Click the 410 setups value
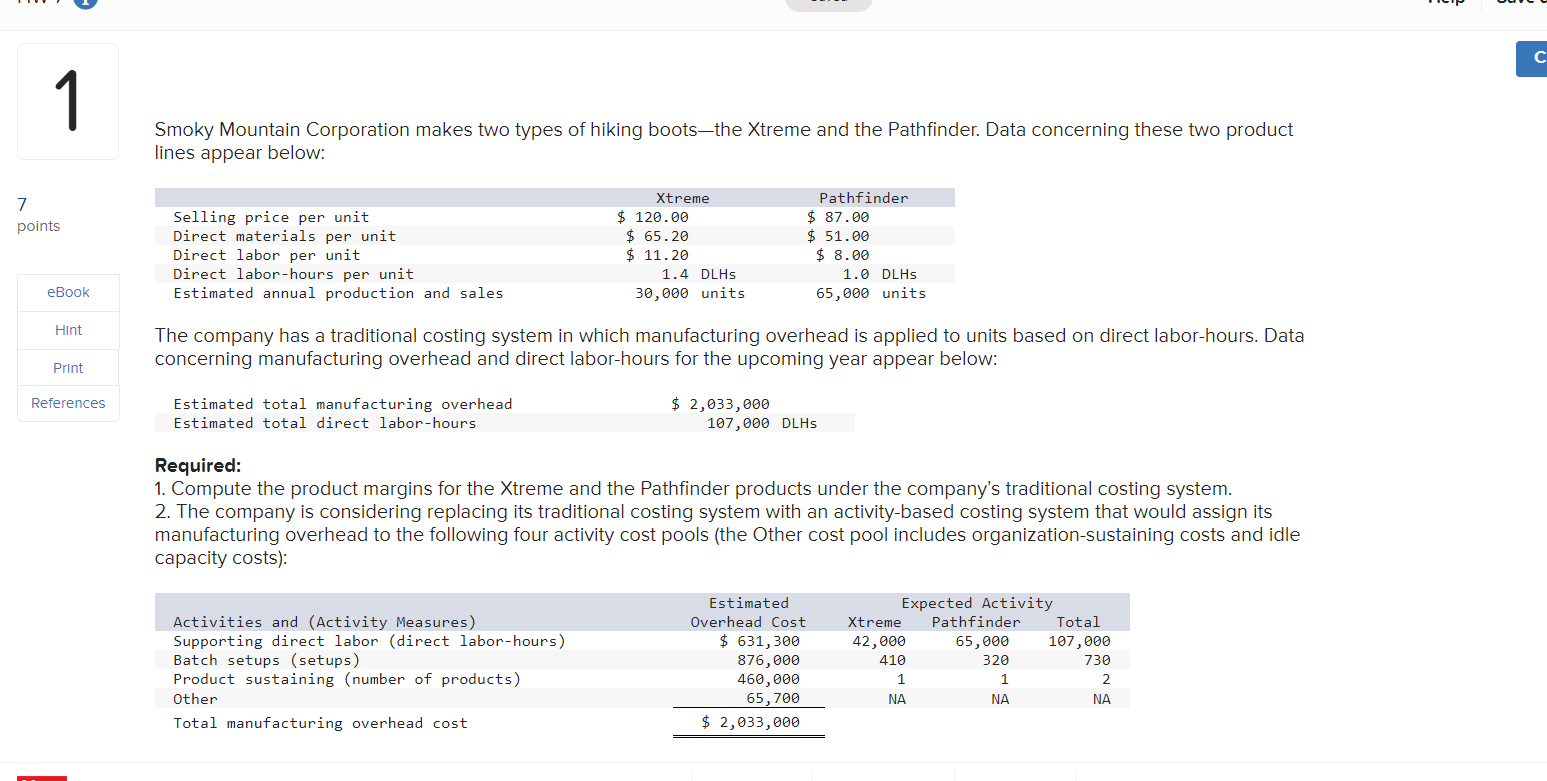1547x781 pixels. point(893,660)
